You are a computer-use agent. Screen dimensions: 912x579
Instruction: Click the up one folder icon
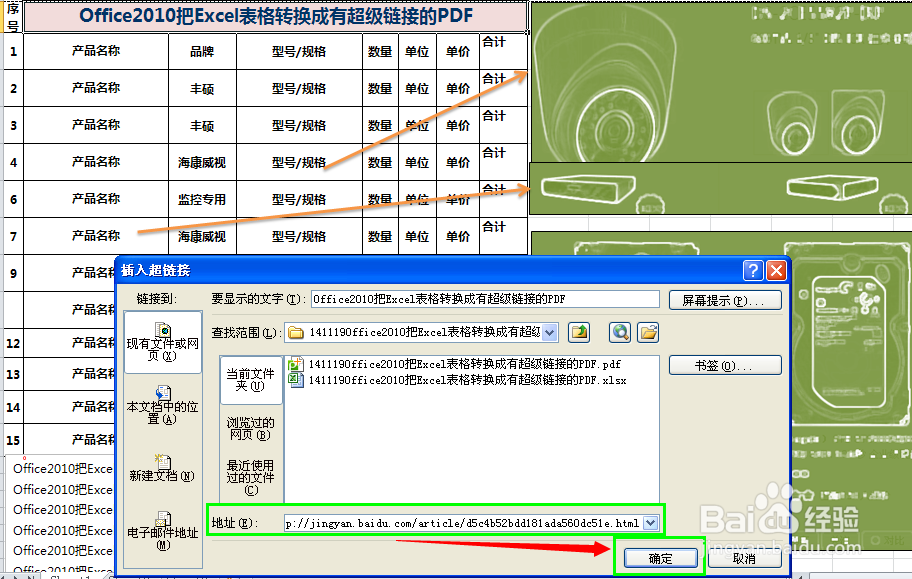pyautogui.click(x=579, y=332)
